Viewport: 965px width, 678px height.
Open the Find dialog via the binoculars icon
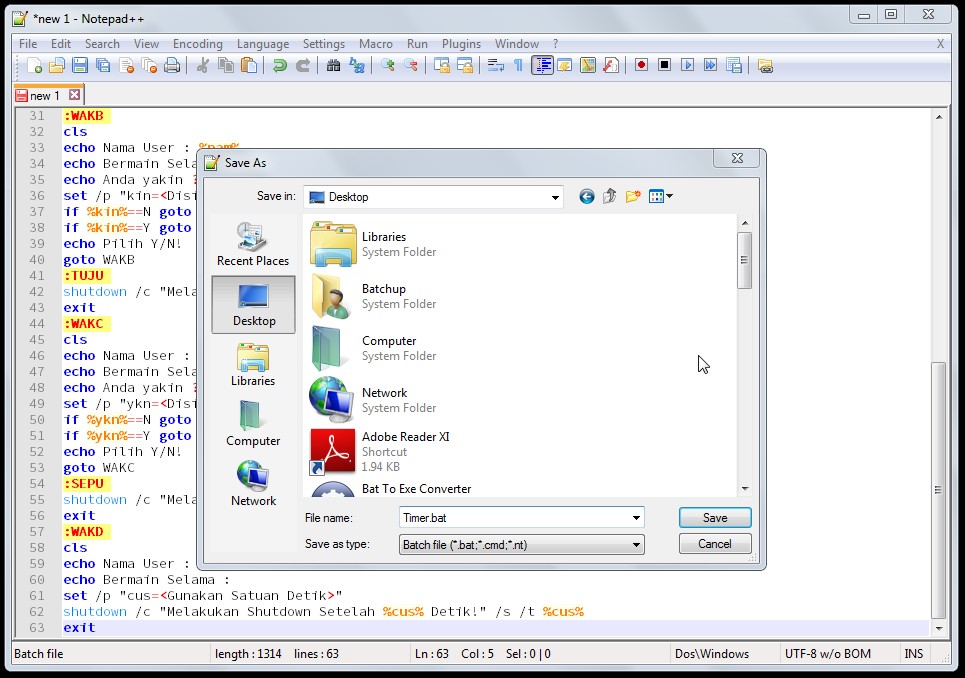coord(333,65)
